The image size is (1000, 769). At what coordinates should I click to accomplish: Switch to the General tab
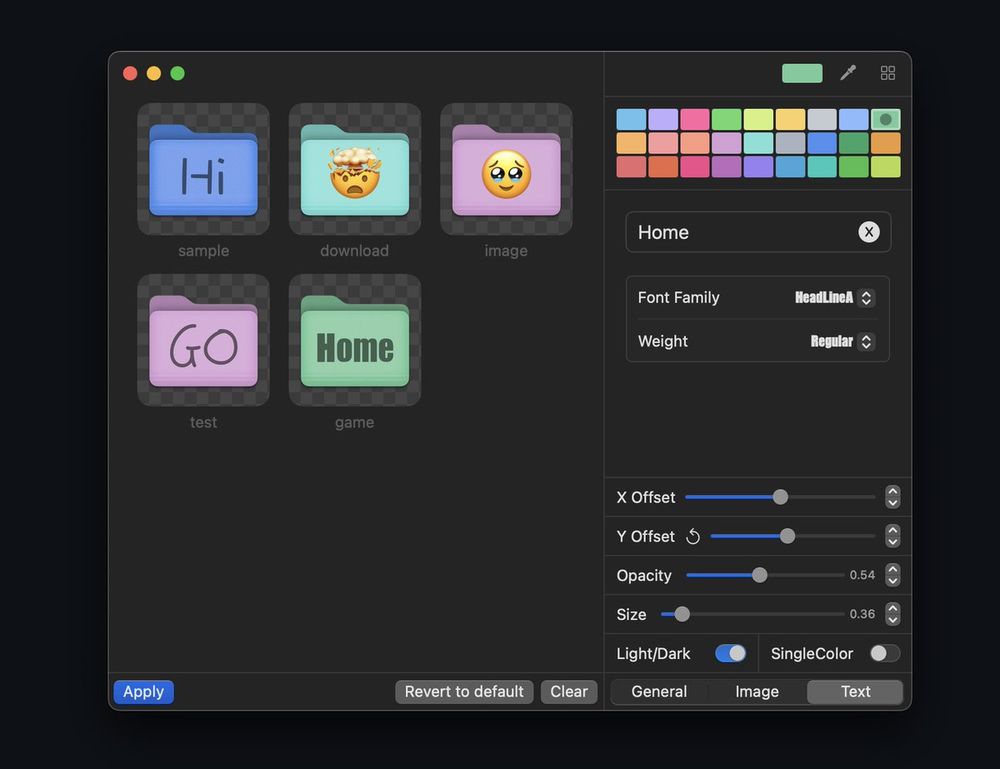click(659, 692)
